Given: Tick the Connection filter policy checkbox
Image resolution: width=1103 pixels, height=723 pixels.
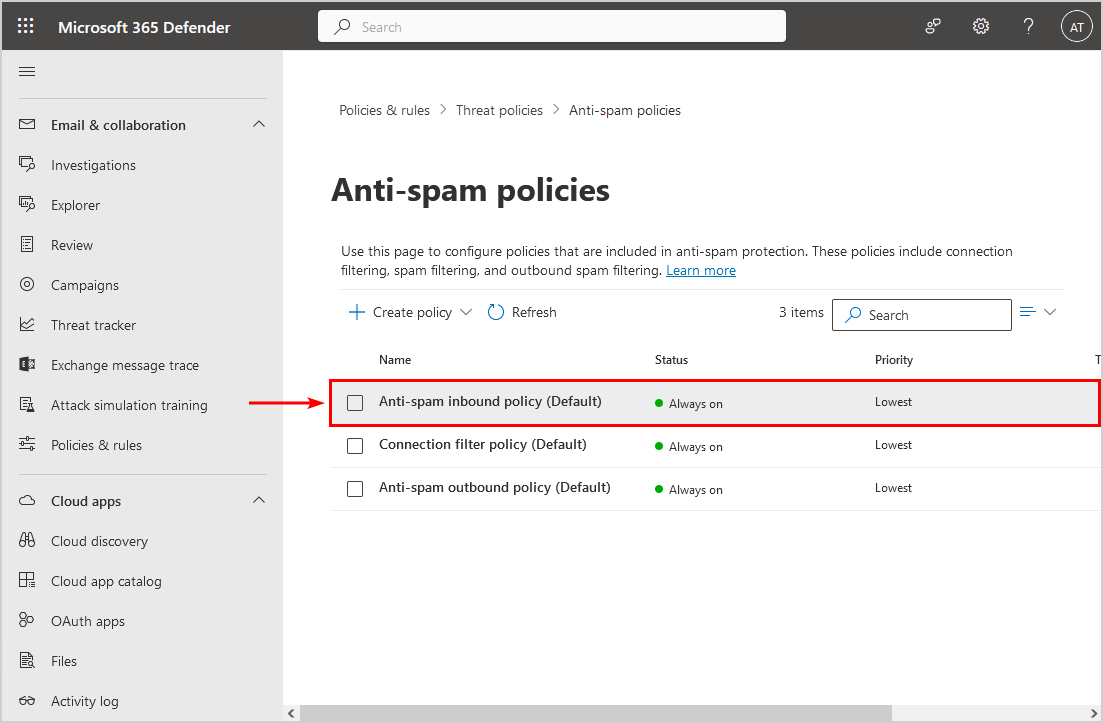Looking at the screenshot, I should click(355, 446).
